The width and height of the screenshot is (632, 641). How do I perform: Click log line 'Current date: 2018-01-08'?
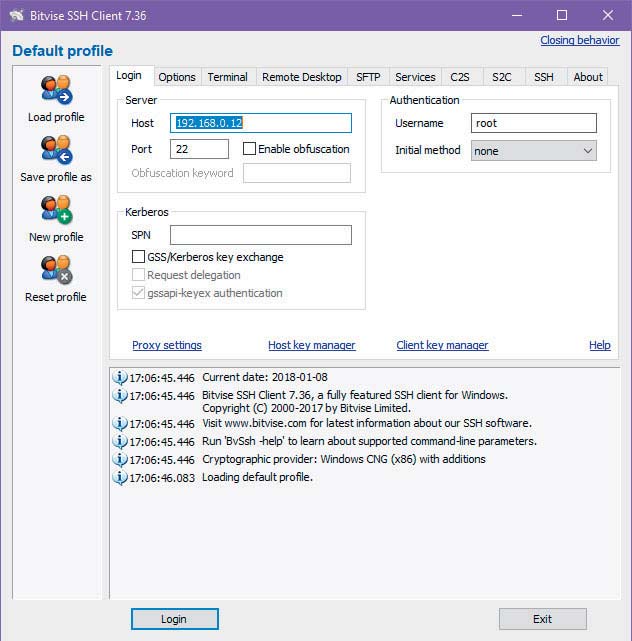[265, 377]
